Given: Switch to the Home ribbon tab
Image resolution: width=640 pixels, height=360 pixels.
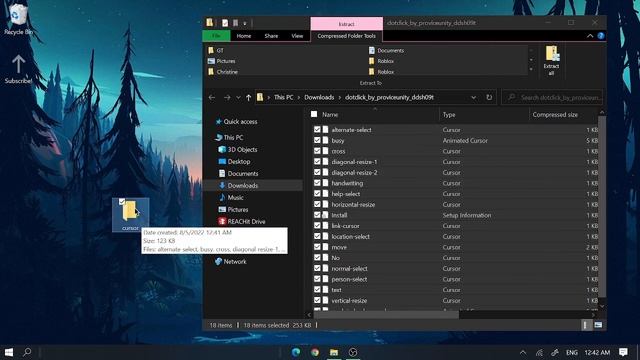Looking at the screenshot, I should (244, 36).
